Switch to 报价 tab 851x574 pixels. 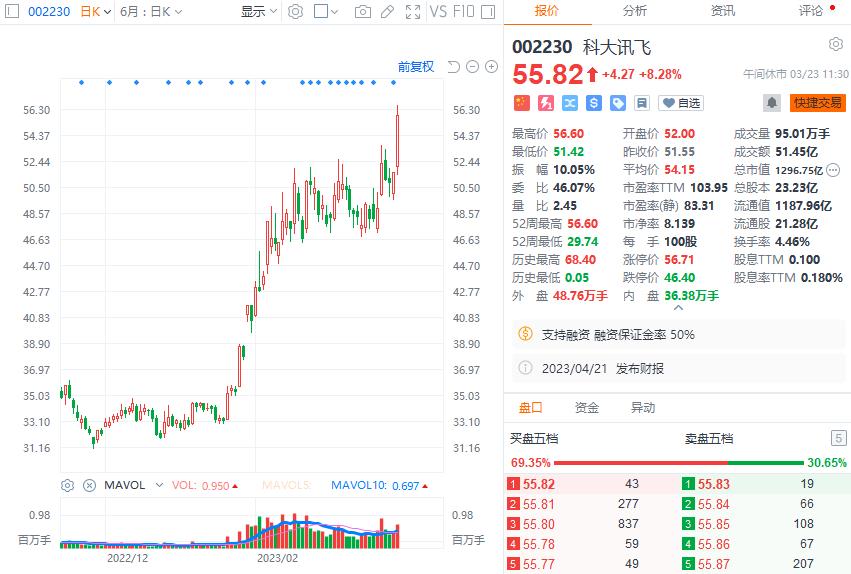(x=547, y=11)
